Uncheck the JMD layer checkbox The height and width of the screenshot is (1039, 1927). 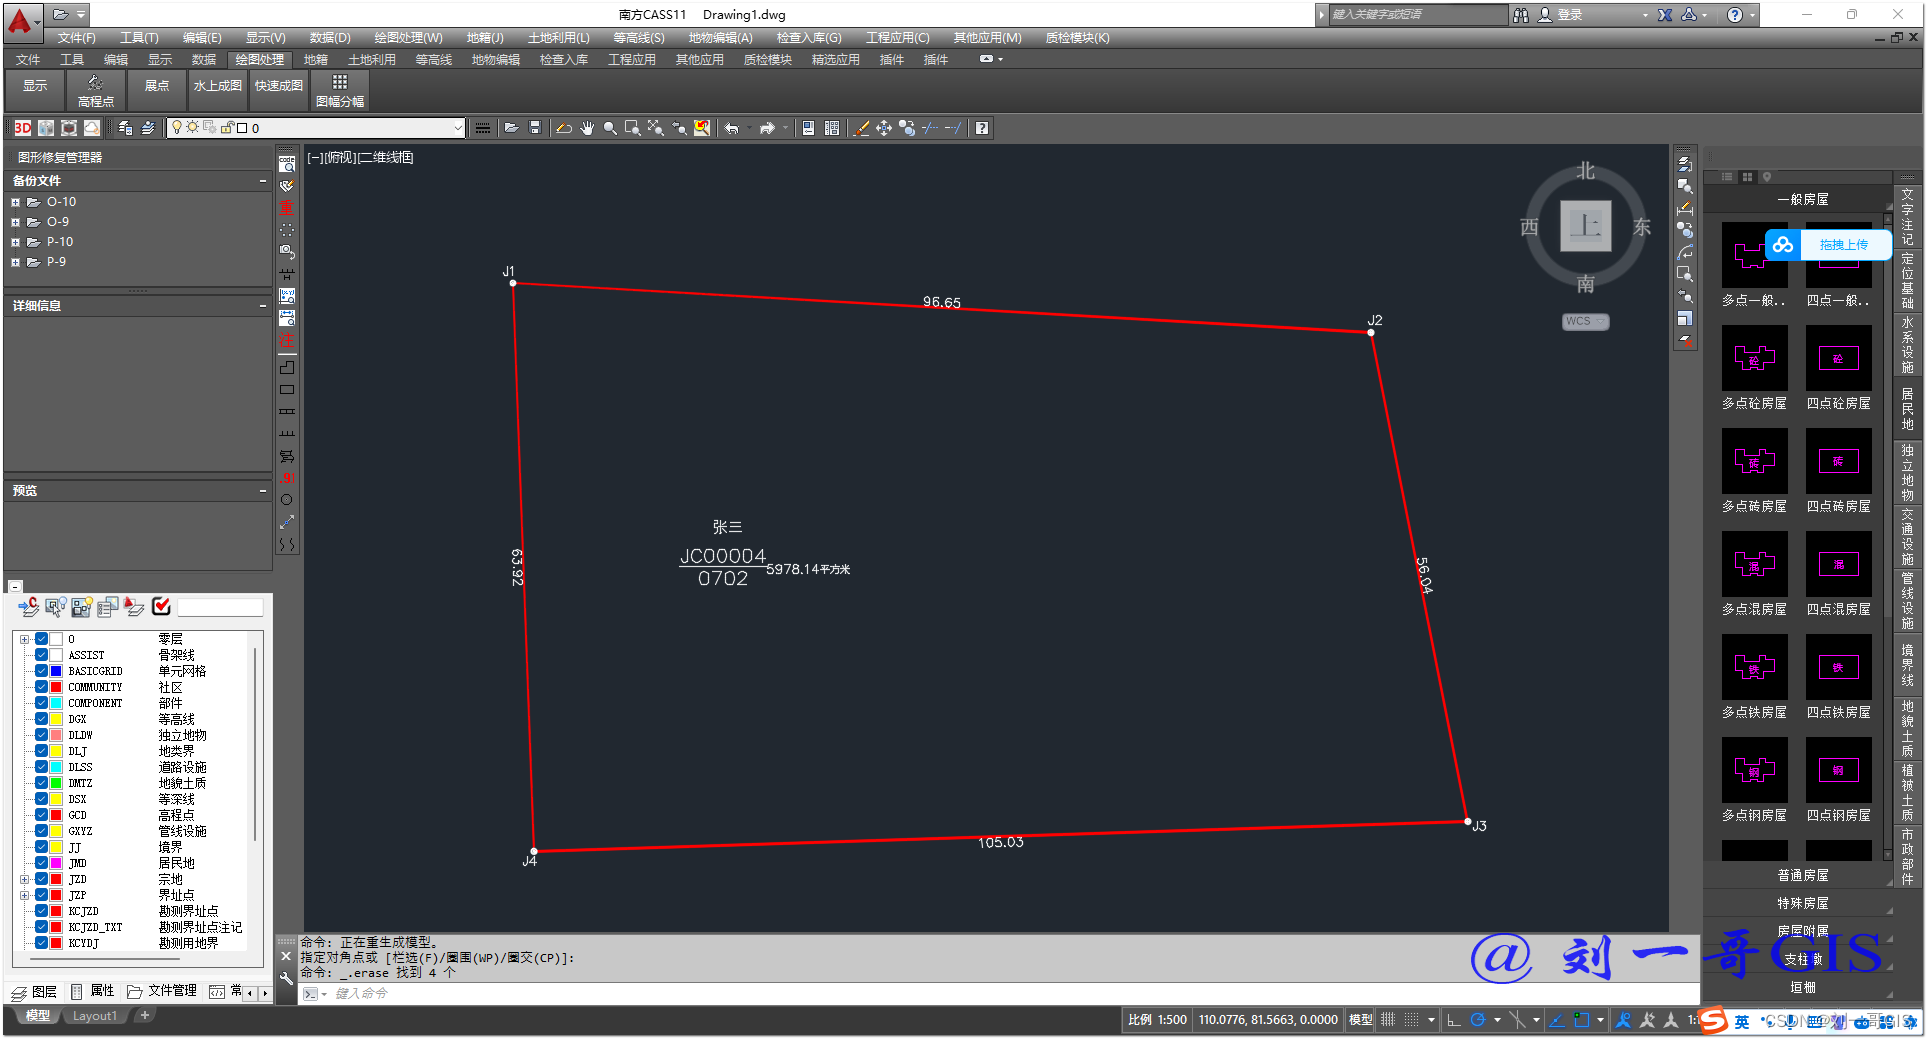point(42,863)
